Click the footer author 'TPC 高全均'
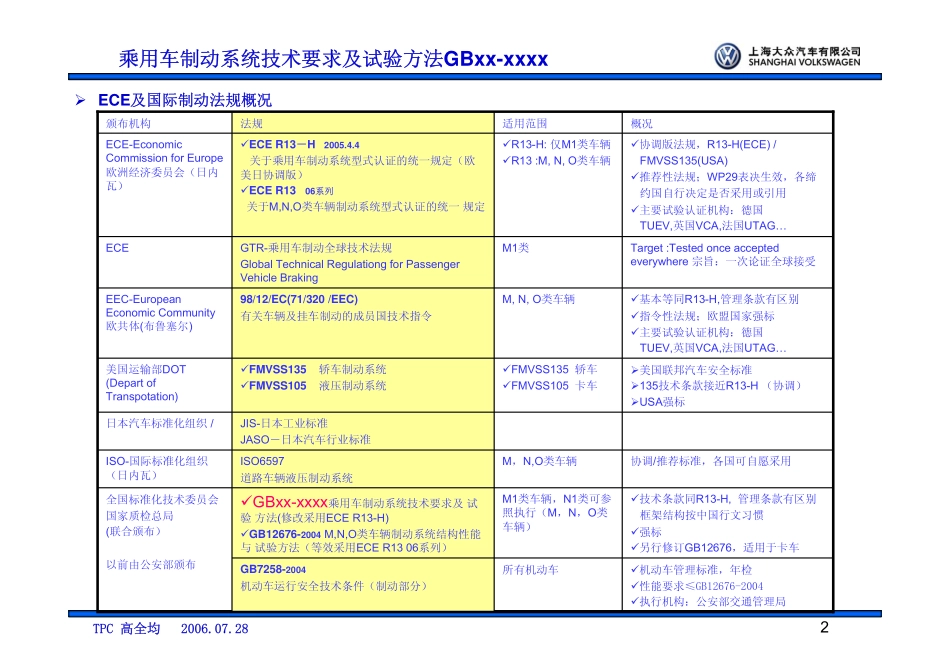Image resolution: width=950 pixels, height=672 pixels. (x=127, y=629)
